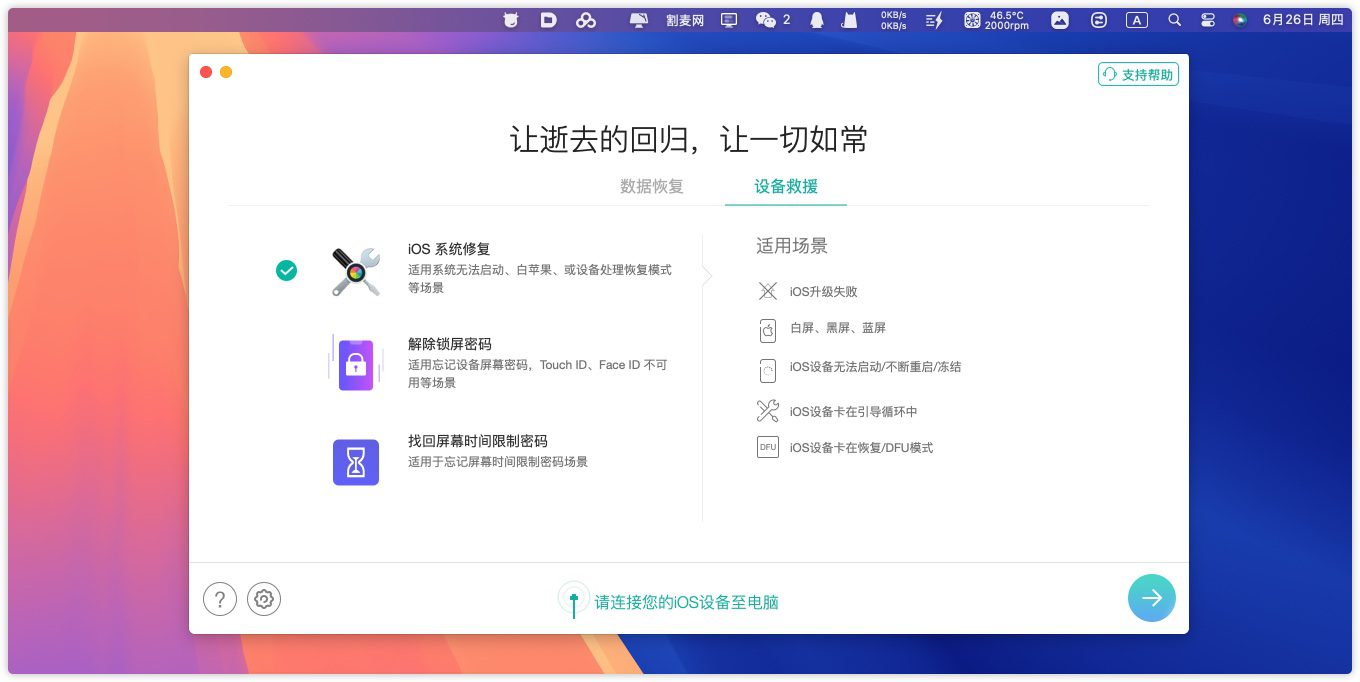Click the iOS 系统修复 wrench icon

[356, 271]
